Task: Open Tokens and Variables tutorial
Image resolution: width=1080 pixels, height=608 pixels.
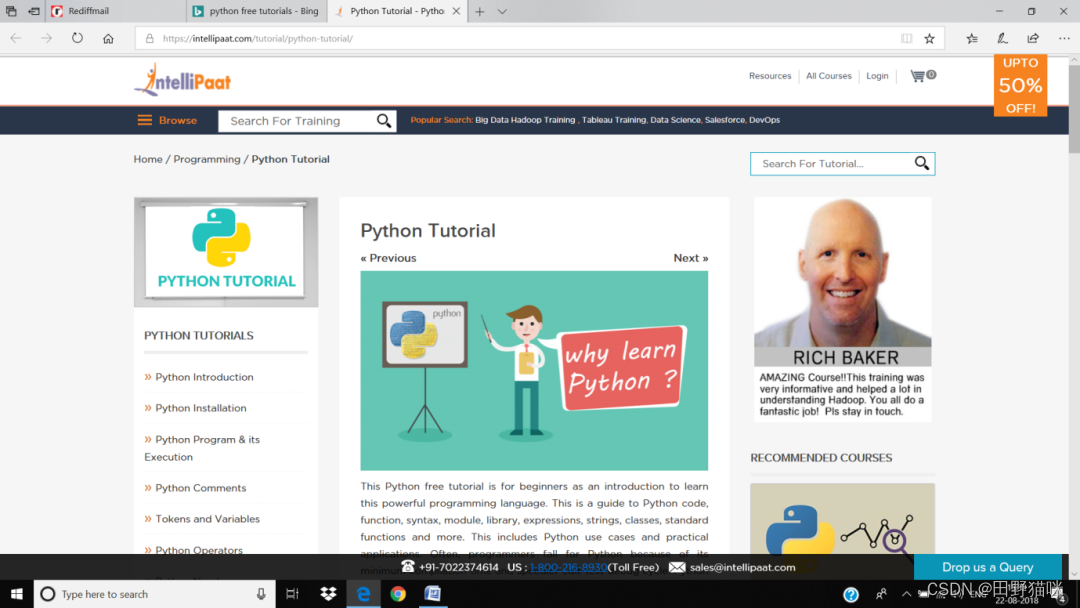Action: point(207,518)
